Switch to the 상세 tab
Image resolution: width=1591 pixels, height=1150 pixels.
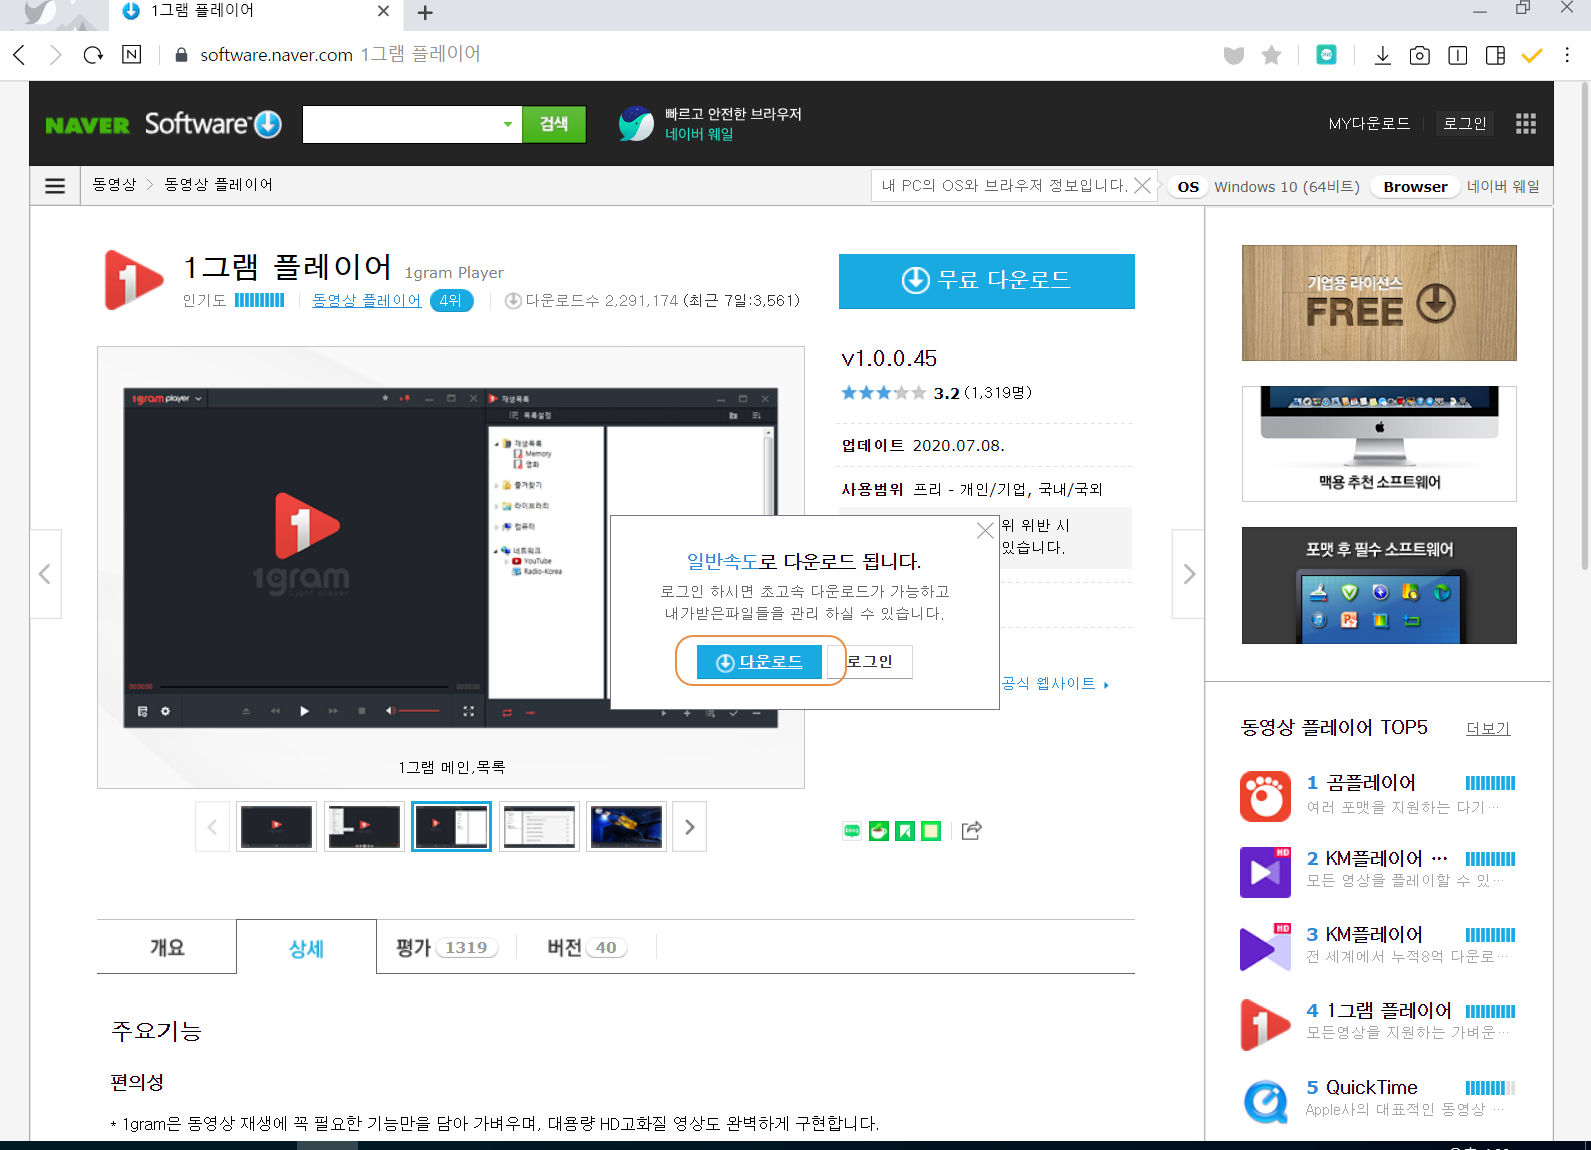(x=306, y=948)
